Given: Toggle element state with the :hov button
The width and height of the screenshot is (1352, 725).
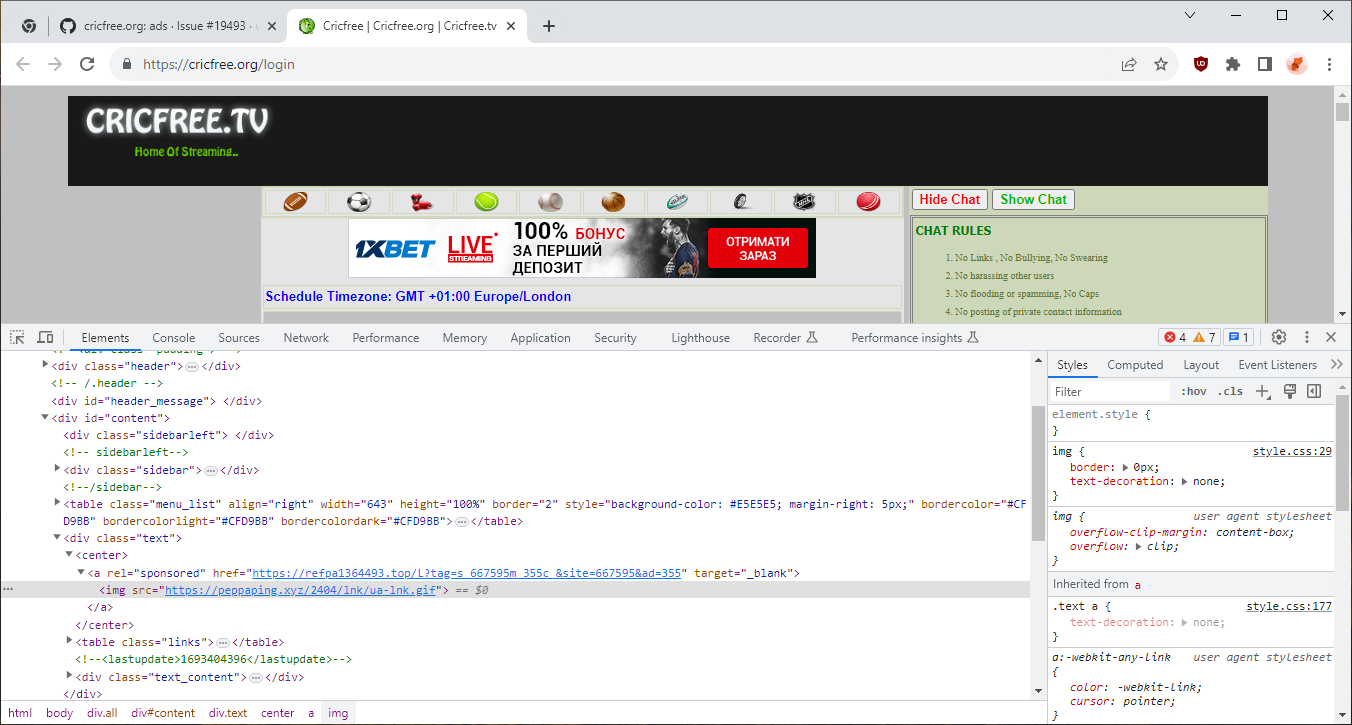Looking at the screenshot, I should coord(1193,391).
